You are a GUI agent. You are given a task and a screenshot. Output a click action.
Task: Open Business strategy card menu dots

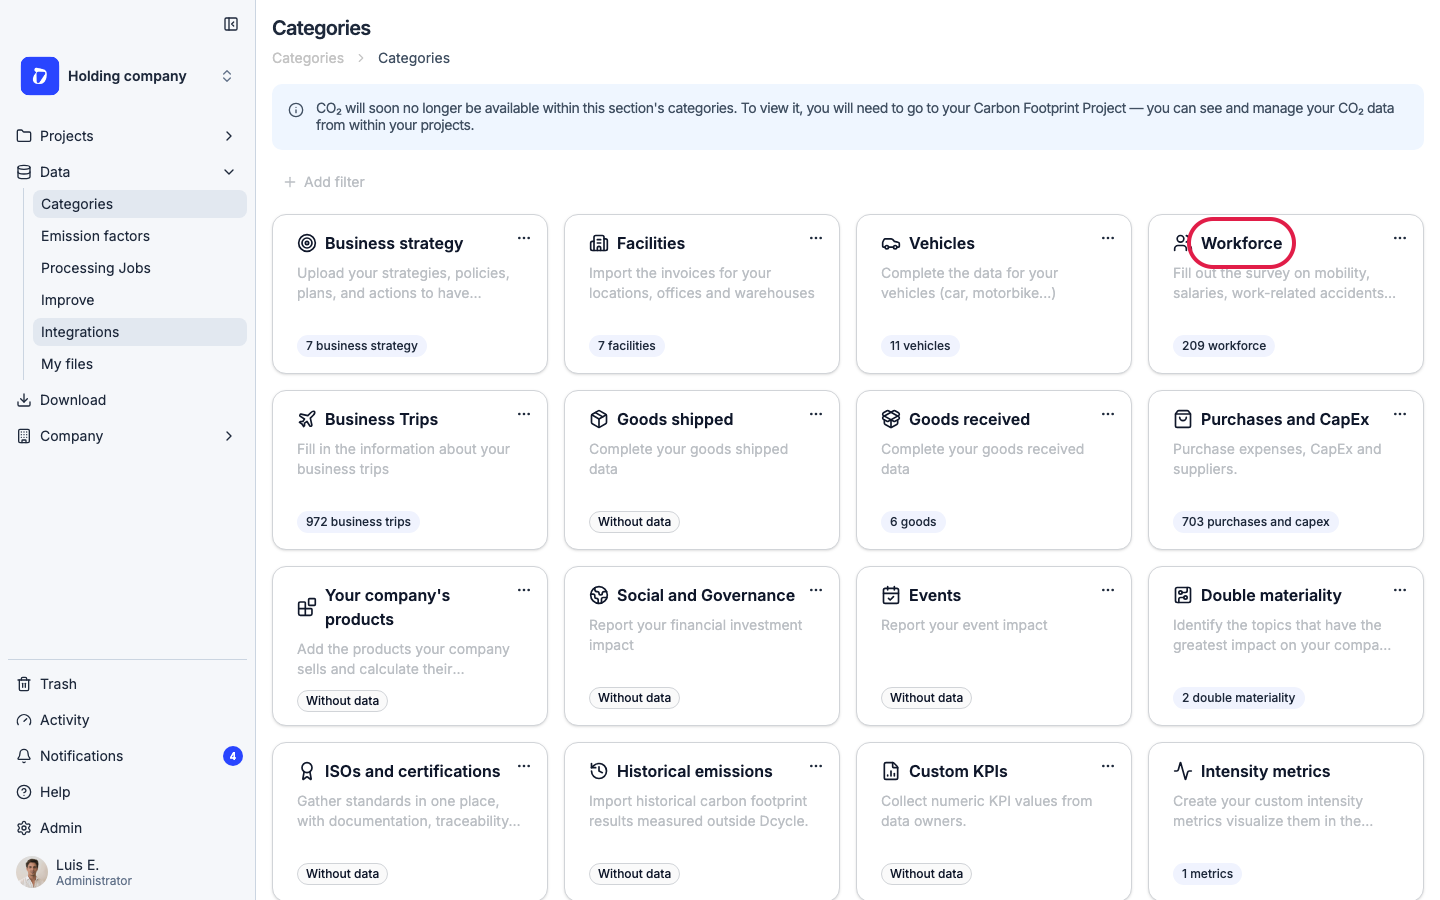pyautogui.click(x=524, y=238)
